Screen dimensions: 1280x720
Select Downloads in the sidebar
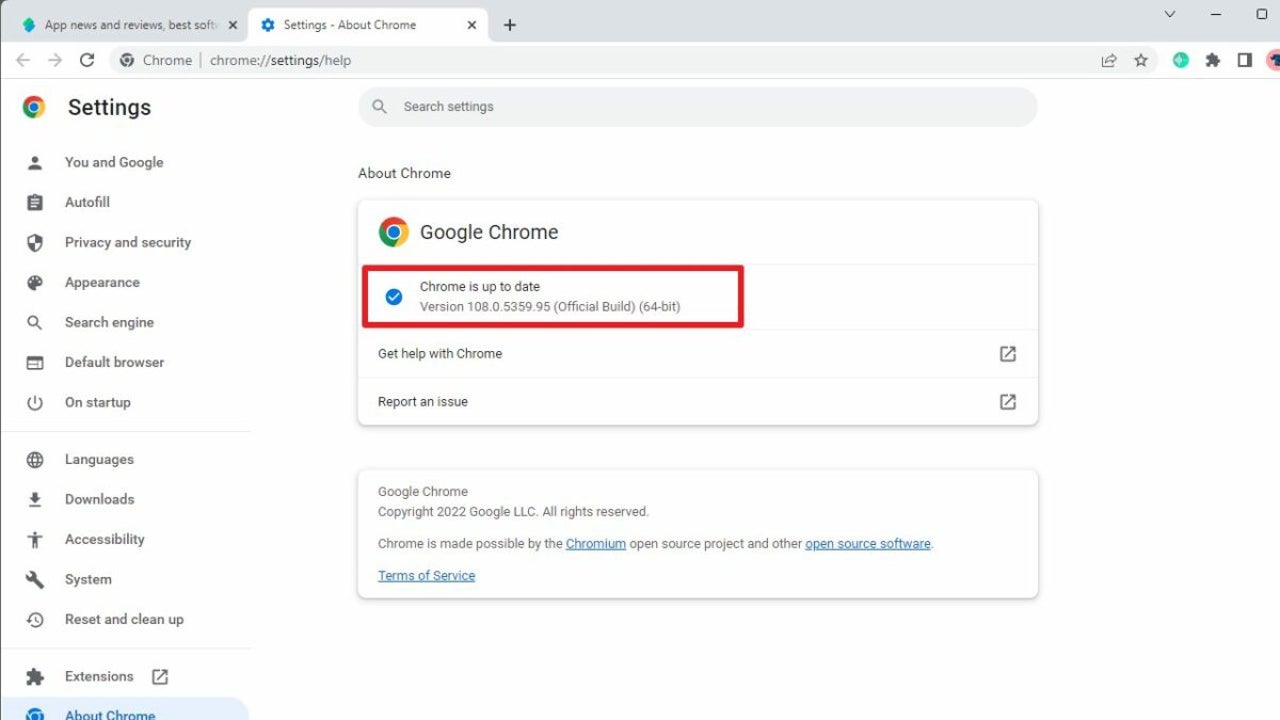[99, 499]
